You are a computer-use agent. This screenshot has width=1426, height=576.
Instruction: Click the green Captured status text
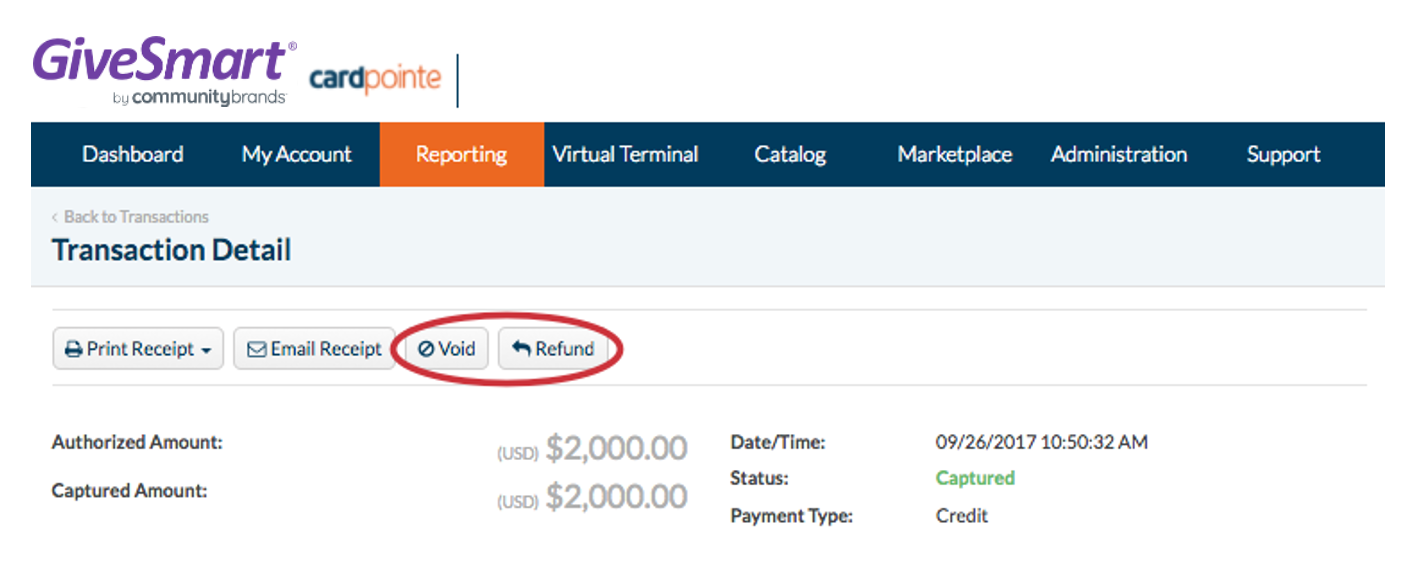coord(975,478)
